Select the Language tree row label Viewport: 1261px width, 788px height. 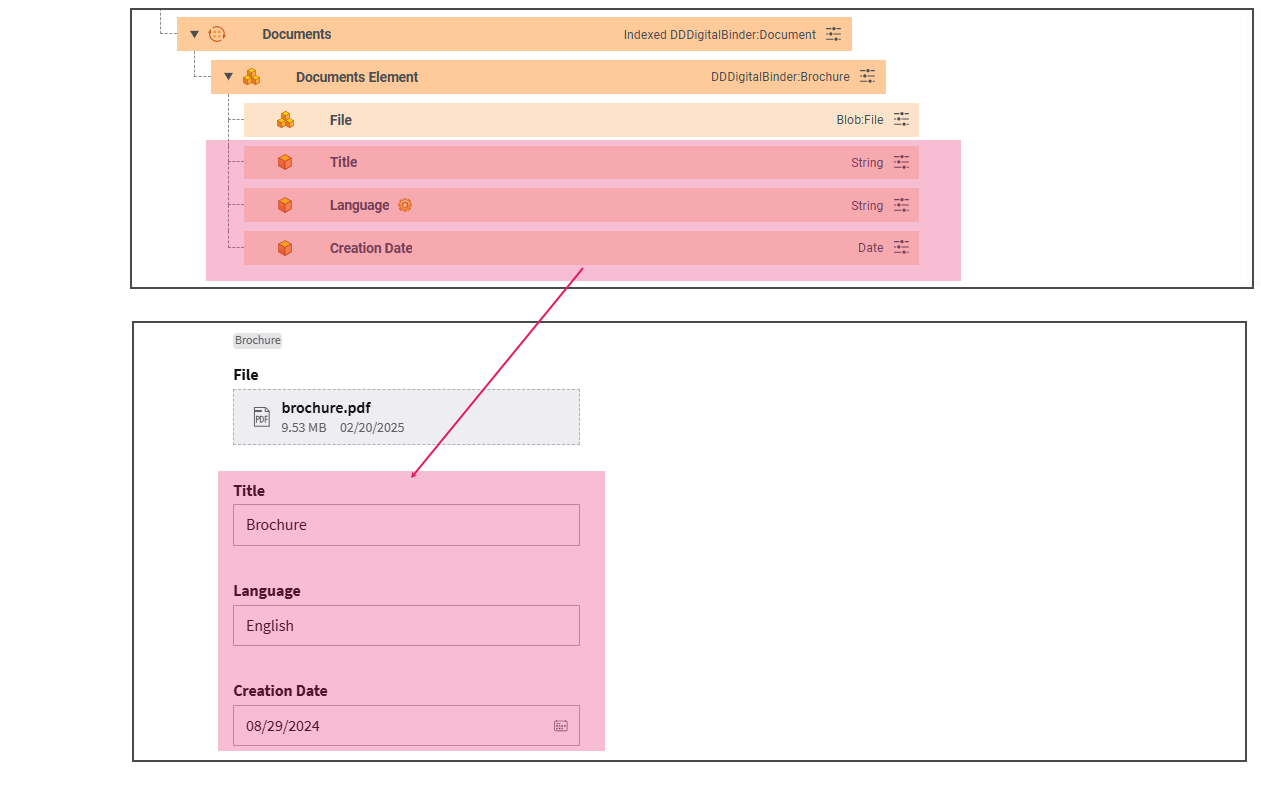pos(359,205)
